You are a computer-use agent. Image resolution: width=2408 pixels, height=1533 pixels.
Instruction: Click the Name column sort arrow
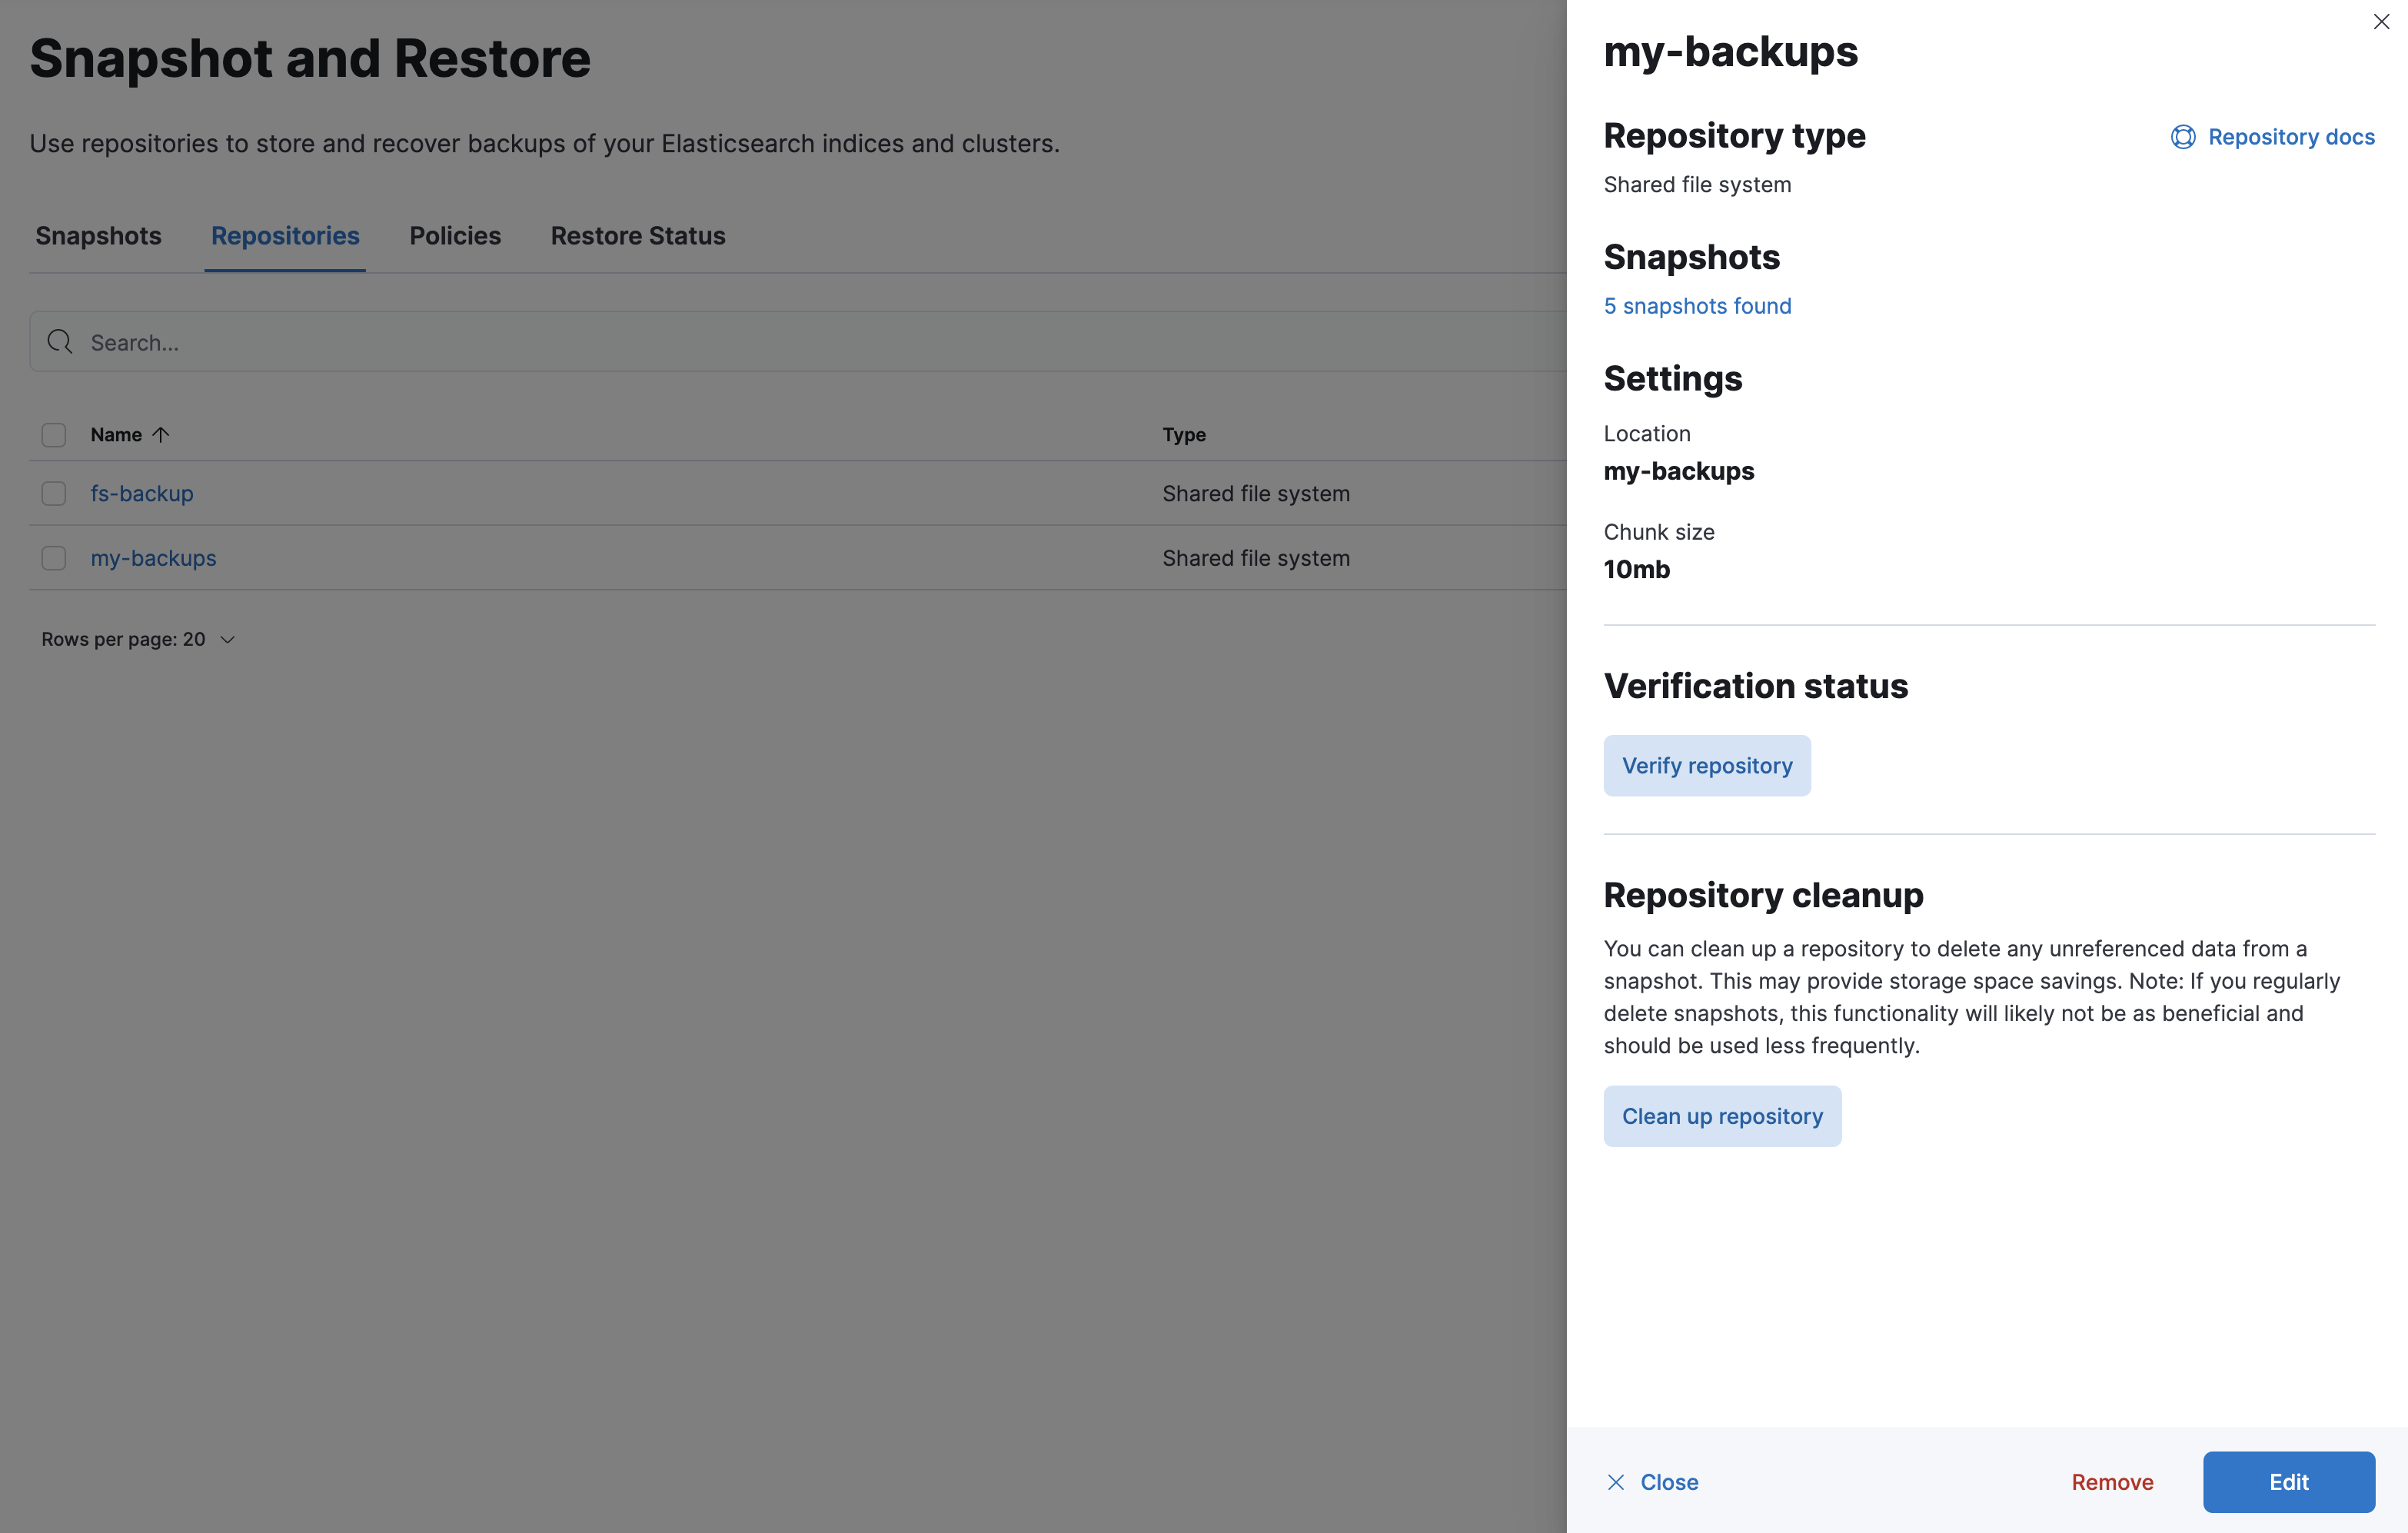pyautogui.click(x=161, y=434)
